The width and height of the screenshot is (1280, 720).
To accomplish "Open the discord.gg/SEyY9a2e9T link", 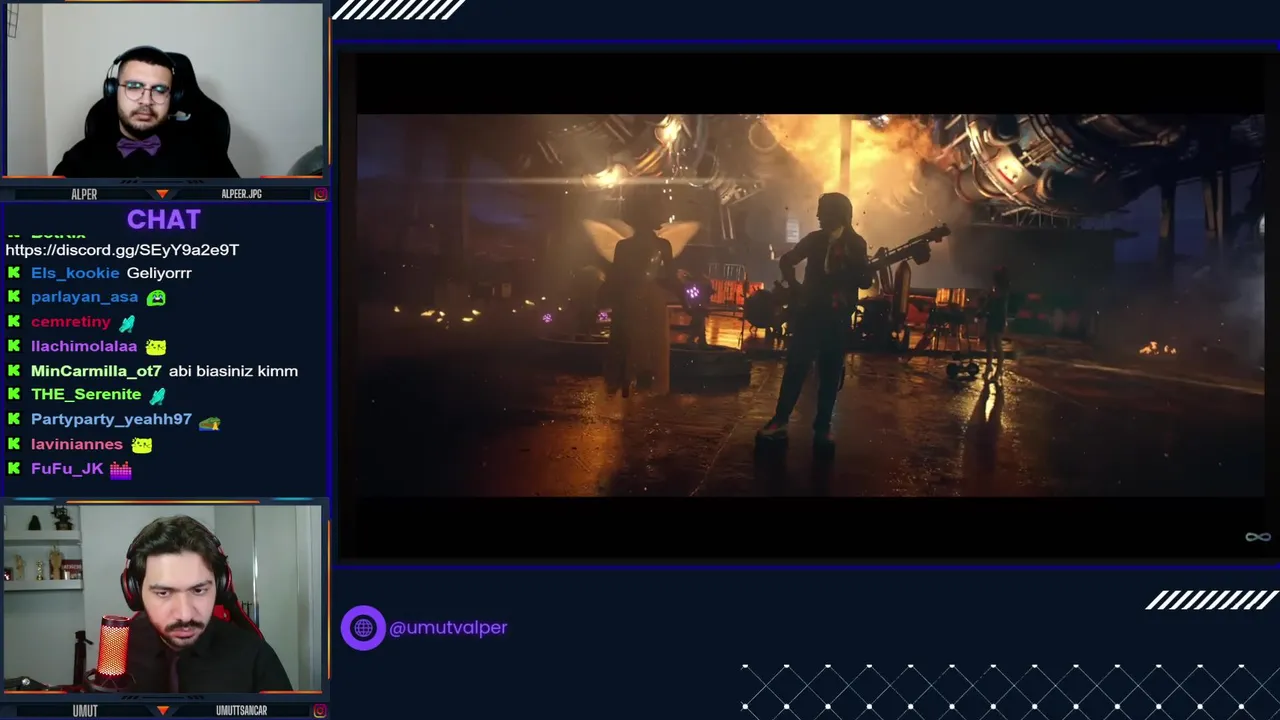I will [x=122, y=250].
